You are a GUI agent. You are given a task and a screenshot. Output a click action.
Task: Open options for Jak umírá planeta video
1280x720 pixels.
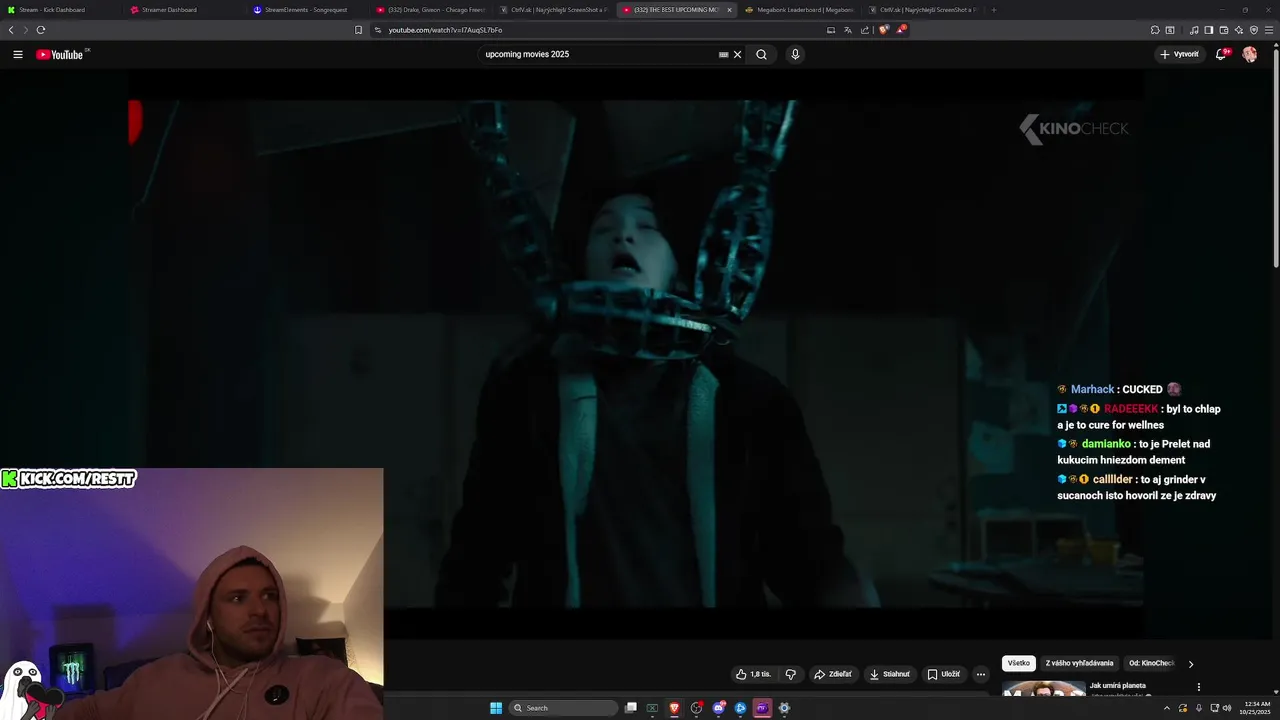pyautogui.click(x=1198, y=688)
